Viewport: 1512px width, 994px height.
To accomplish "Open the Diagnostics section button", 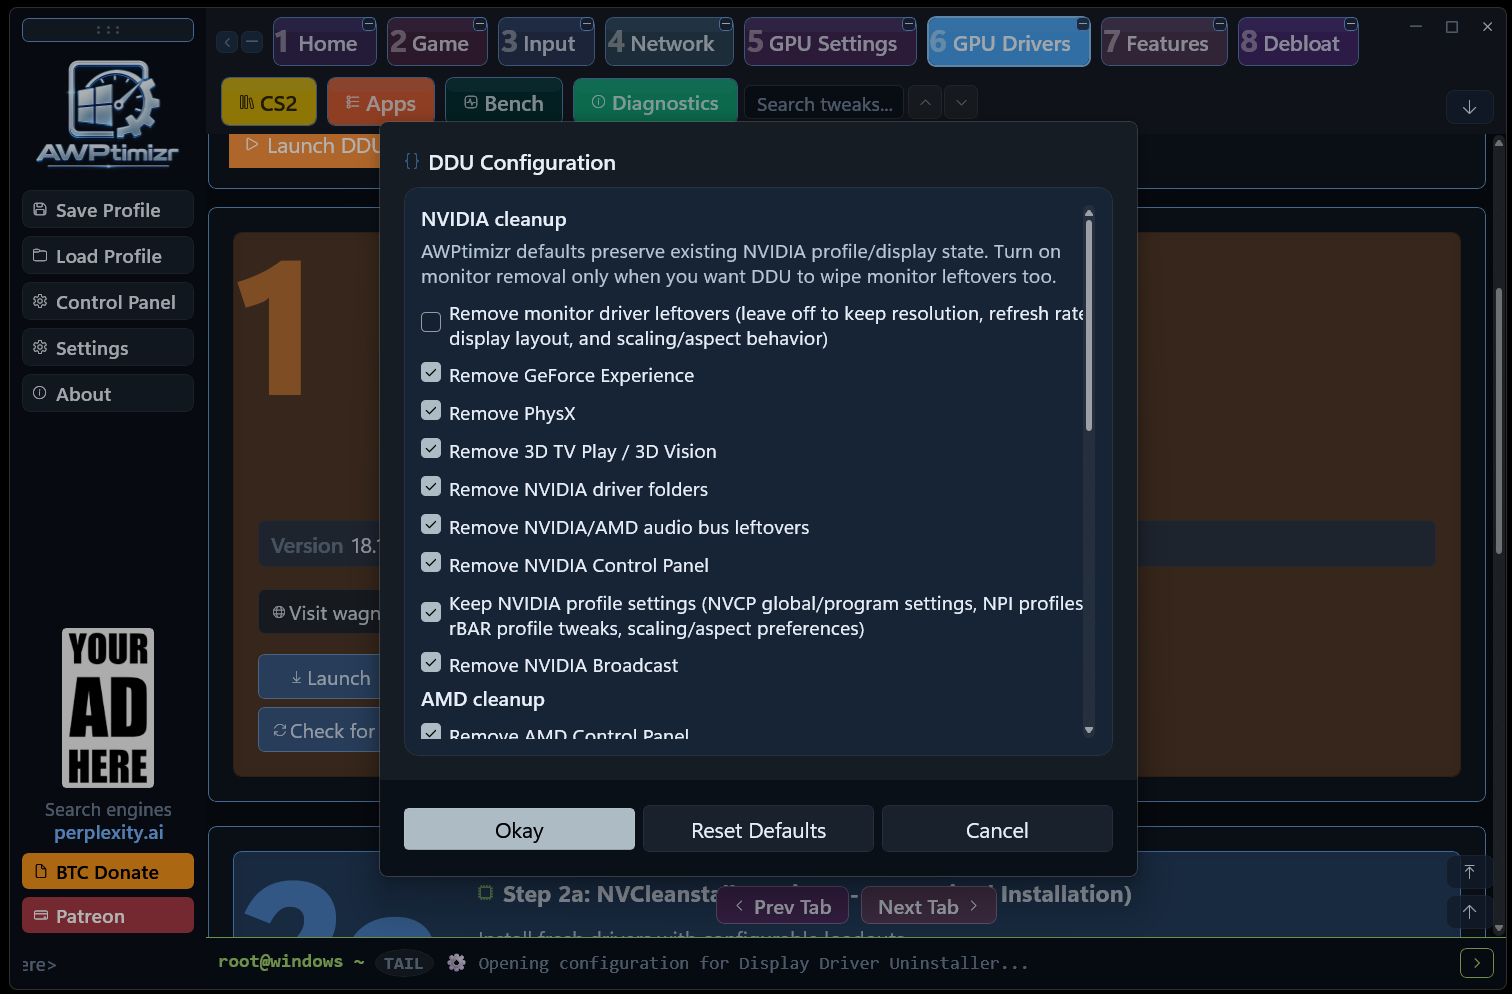I will click(x=655, y=103).
